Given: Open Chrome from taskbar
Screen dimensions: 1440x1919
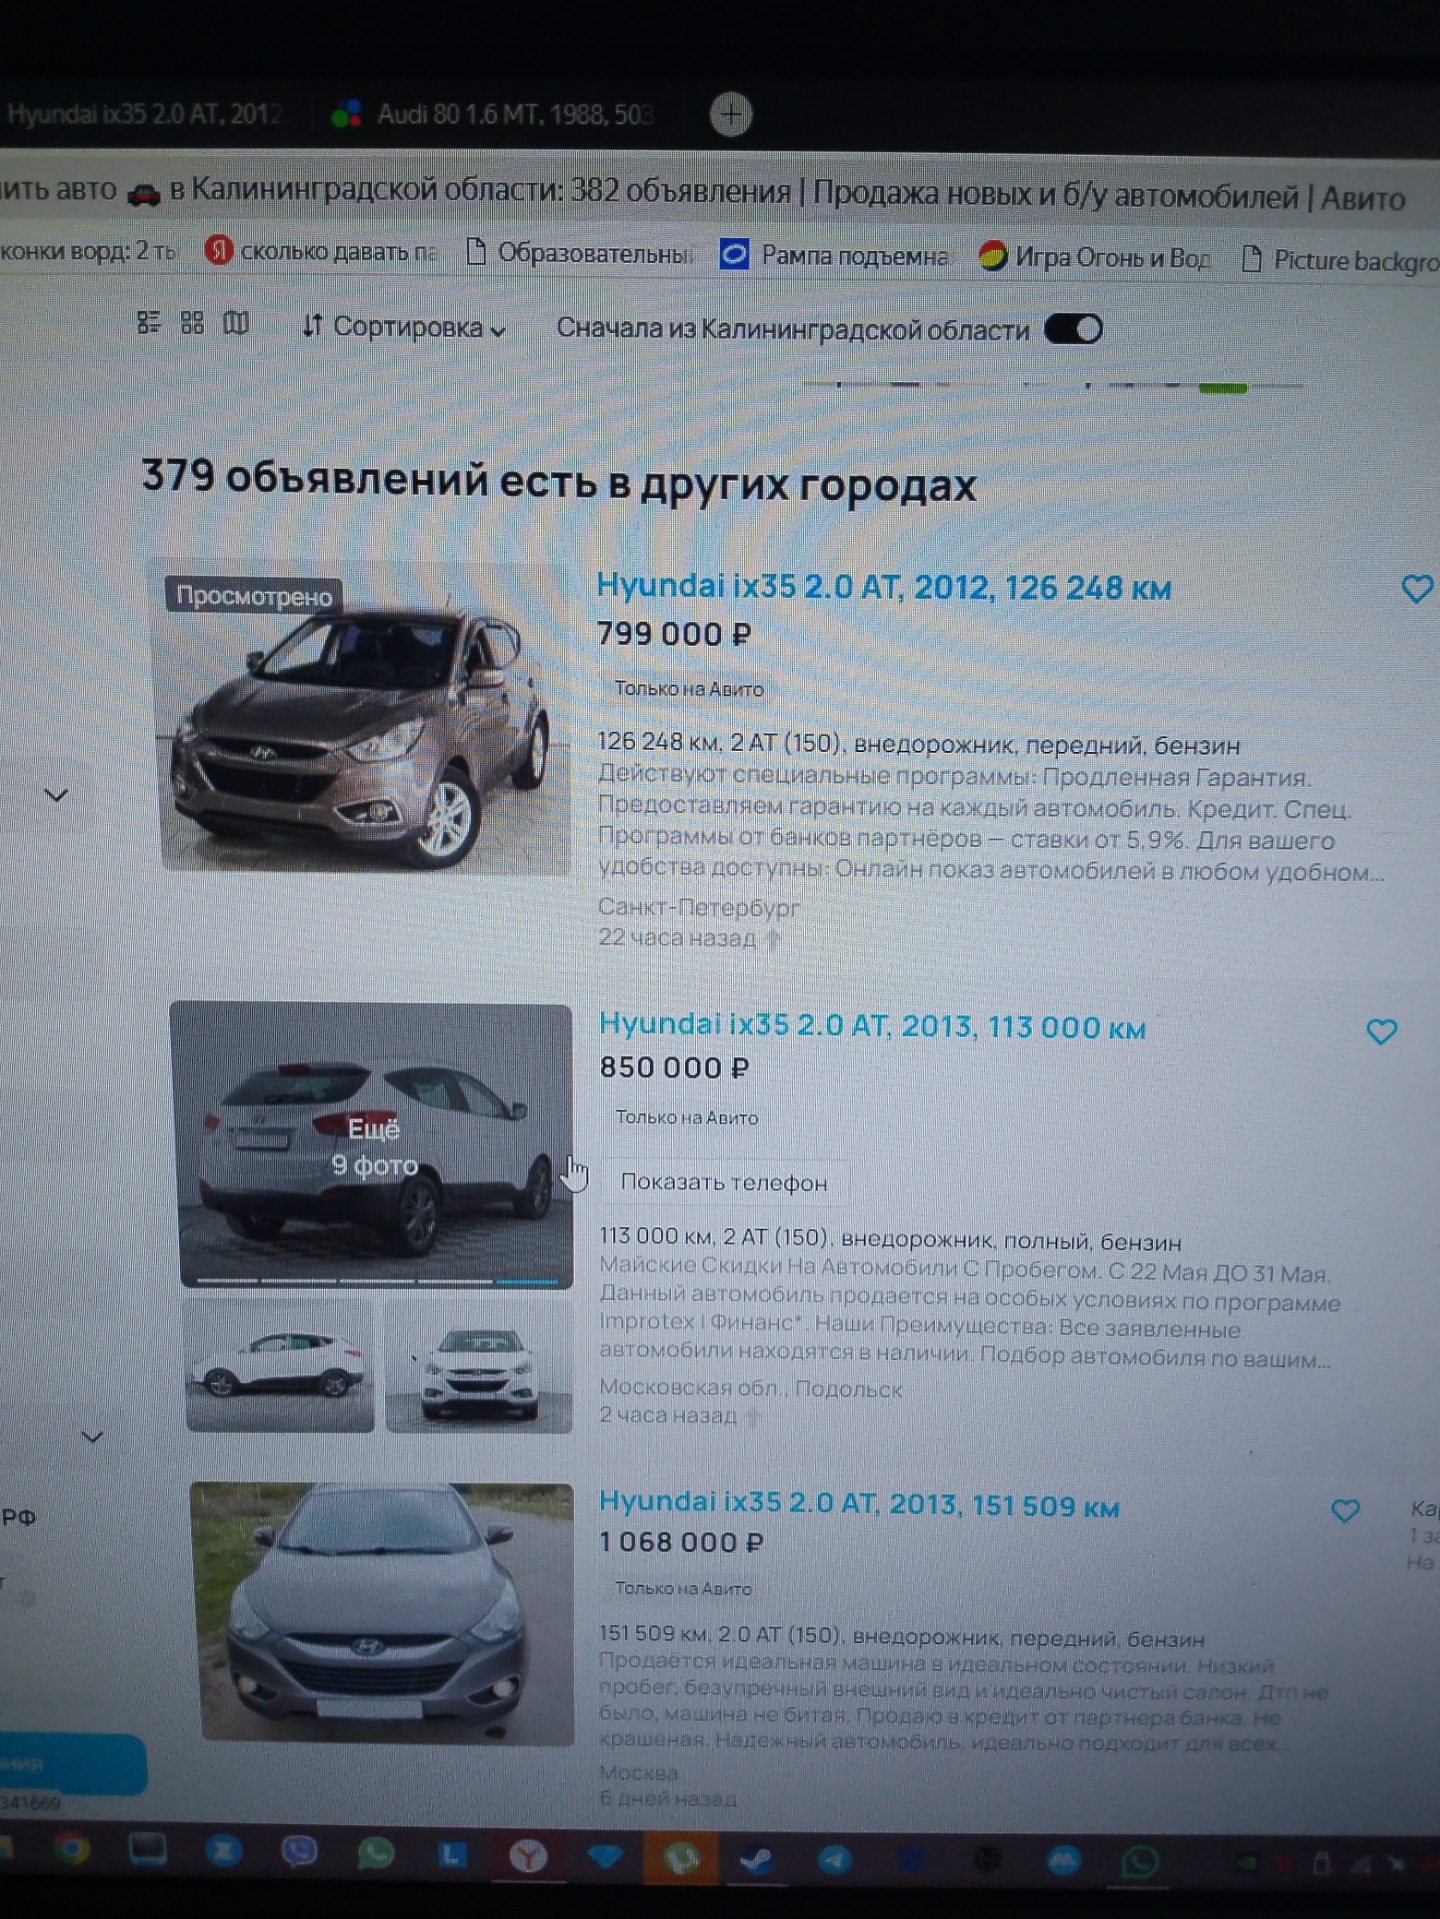Looking at the screenshot, I should point(71,1851).
